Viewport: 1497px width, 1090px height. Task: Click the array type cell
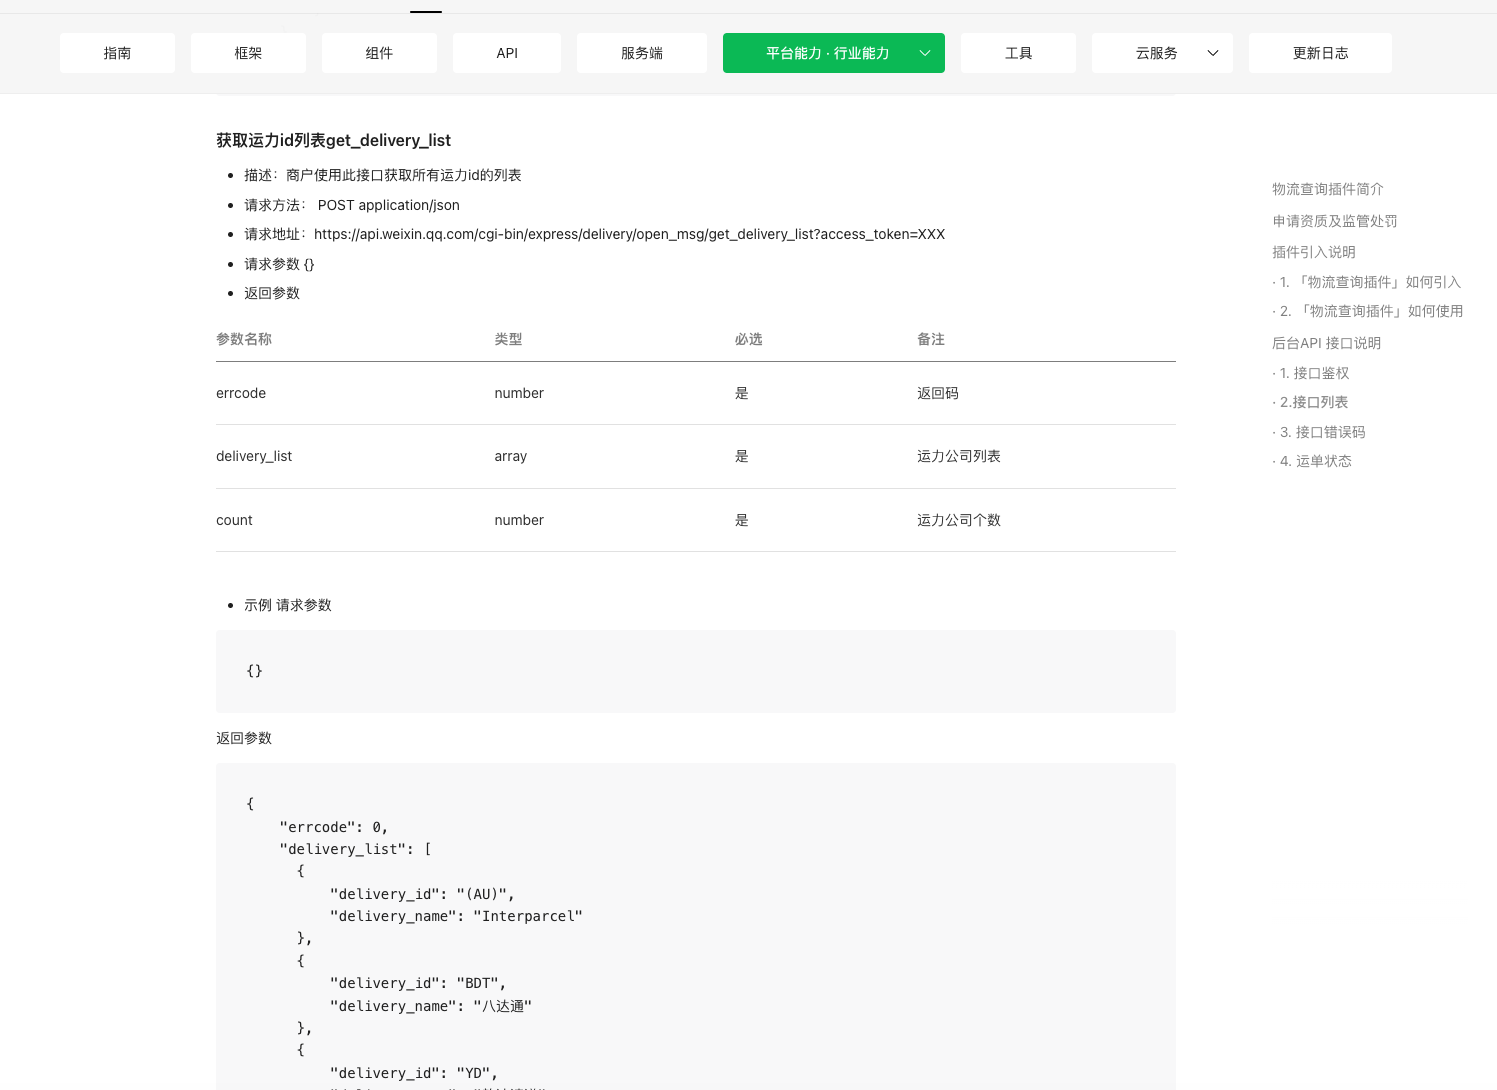pos(510,456)
